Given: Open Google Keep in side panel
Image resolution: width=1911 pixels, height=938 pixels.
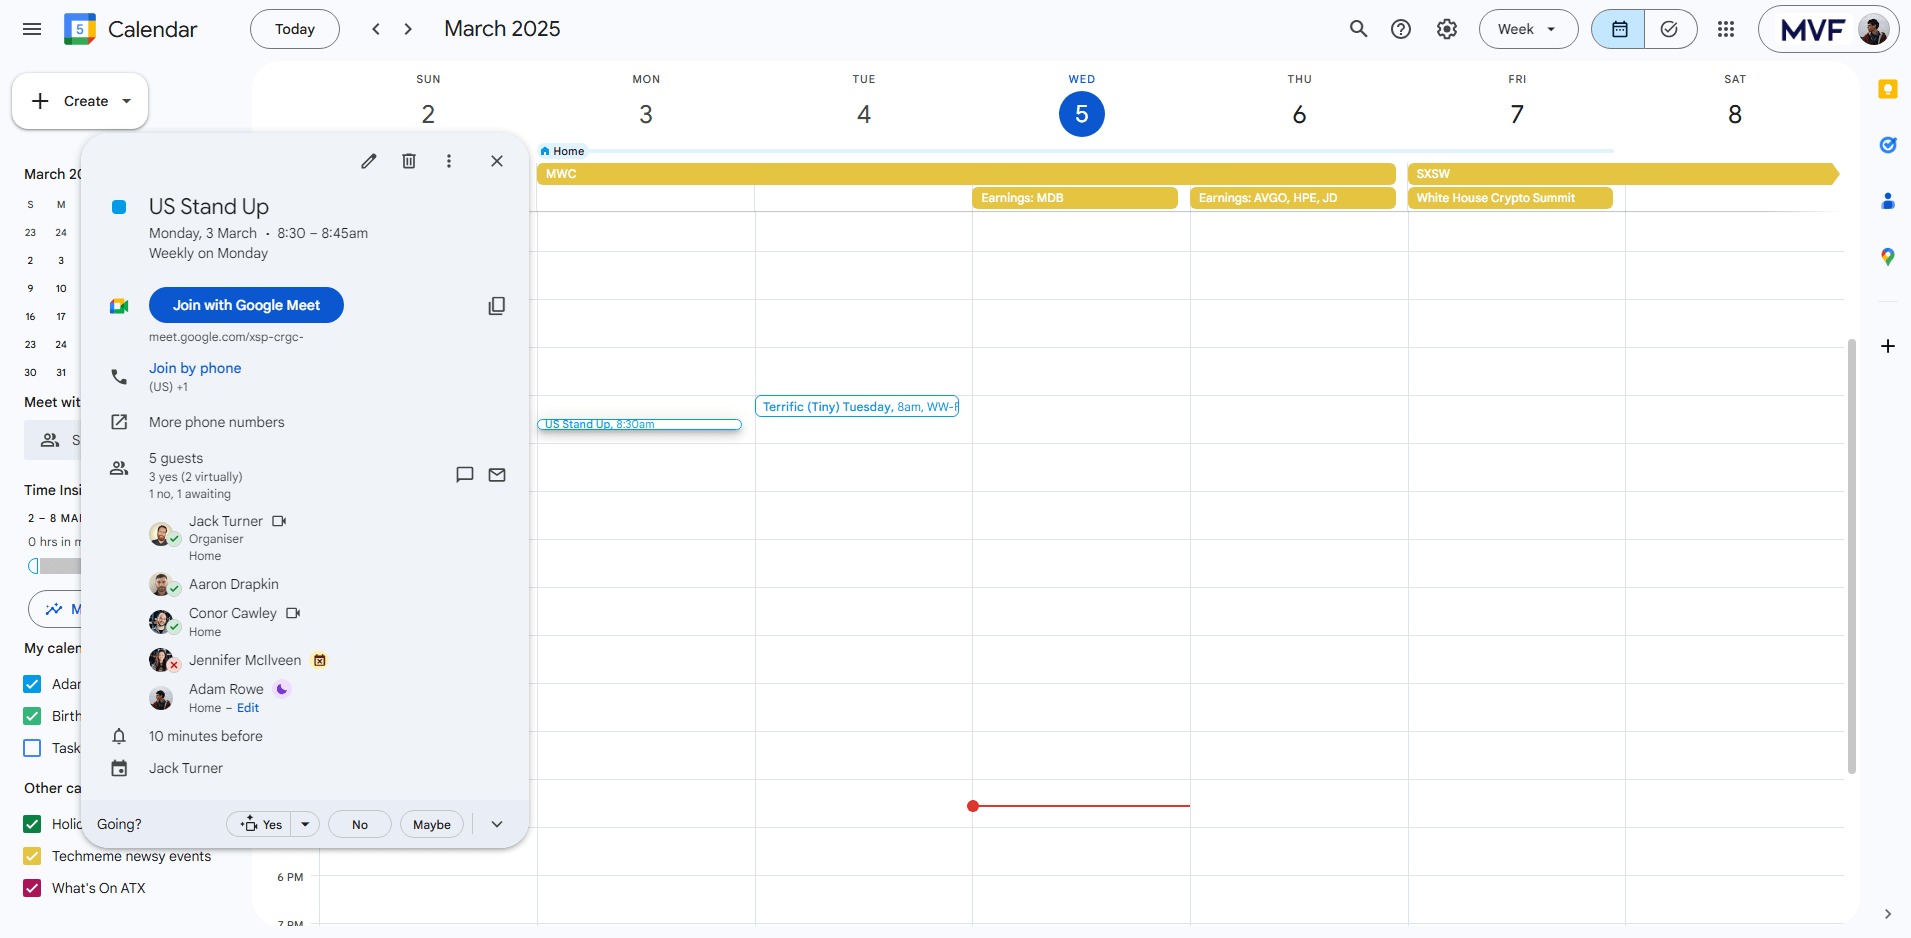Looking at the screenshot, I should click(1888, 89).
